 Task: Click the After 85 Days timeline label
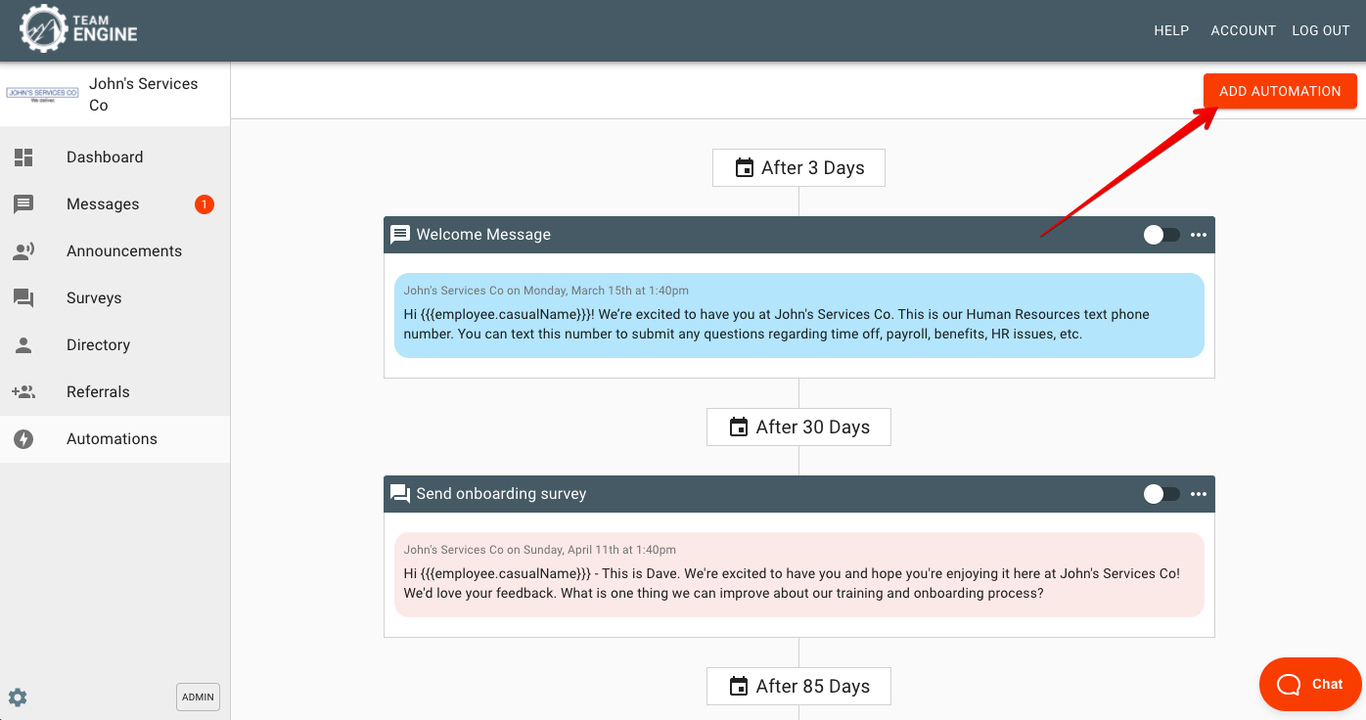tap(799, 686)
